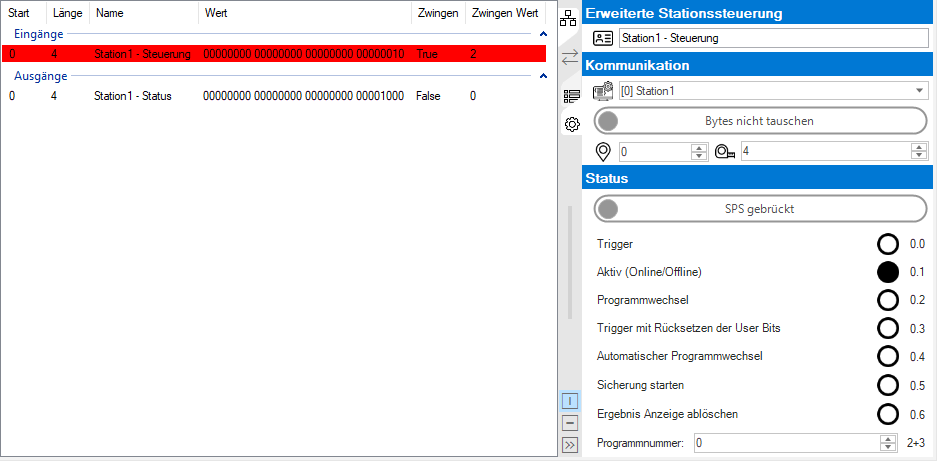This screenshot has width=937, height=461.
Task: Disable the Aktiv (Online/Offline) bit
Action: 887,272
